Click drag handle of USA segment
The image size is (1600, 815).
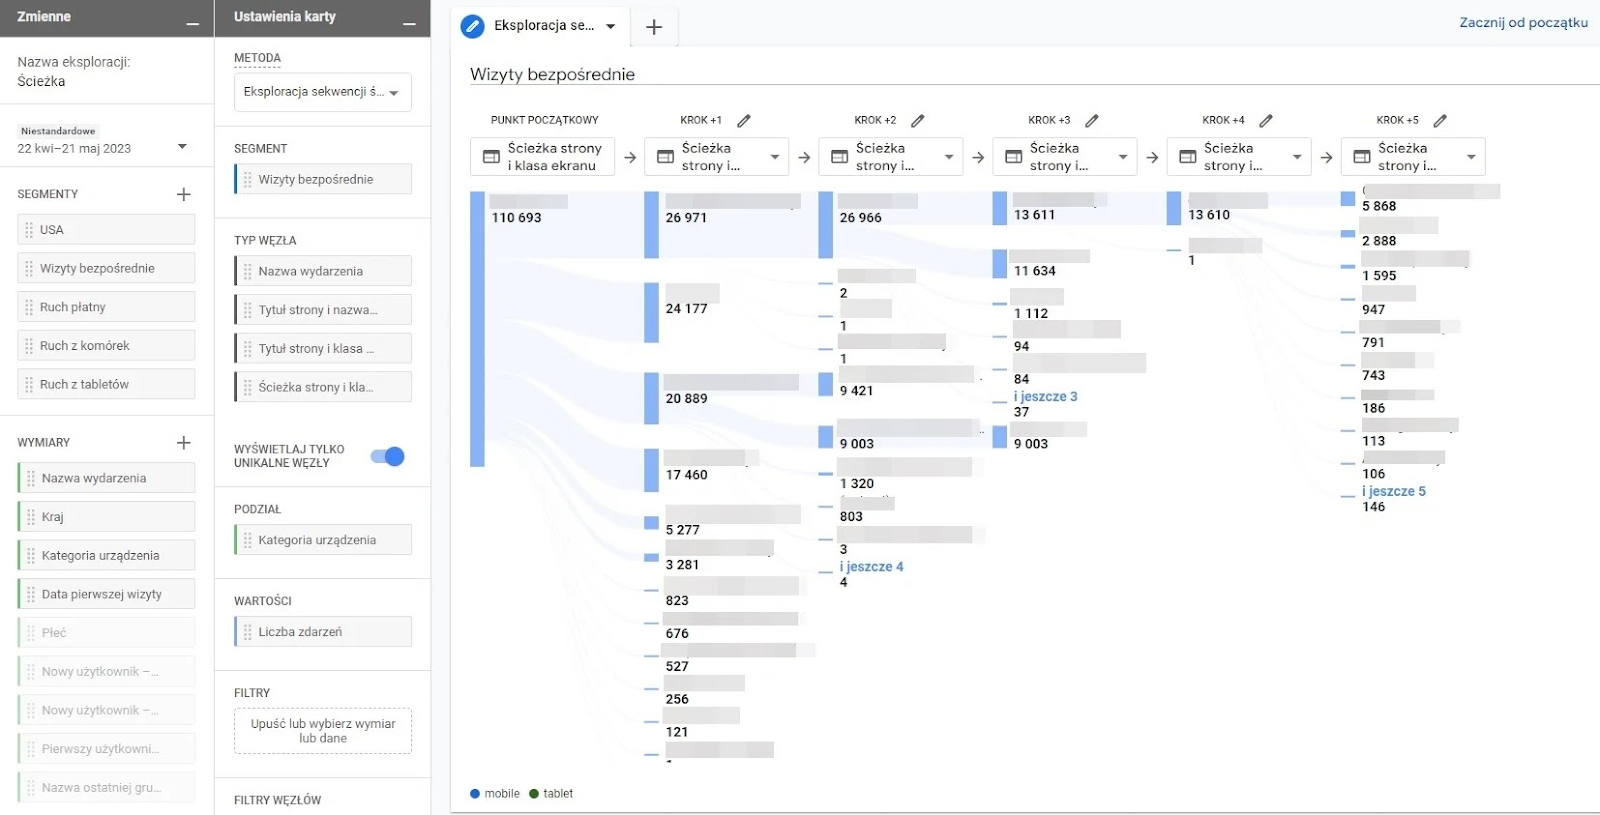pos(29,230)
